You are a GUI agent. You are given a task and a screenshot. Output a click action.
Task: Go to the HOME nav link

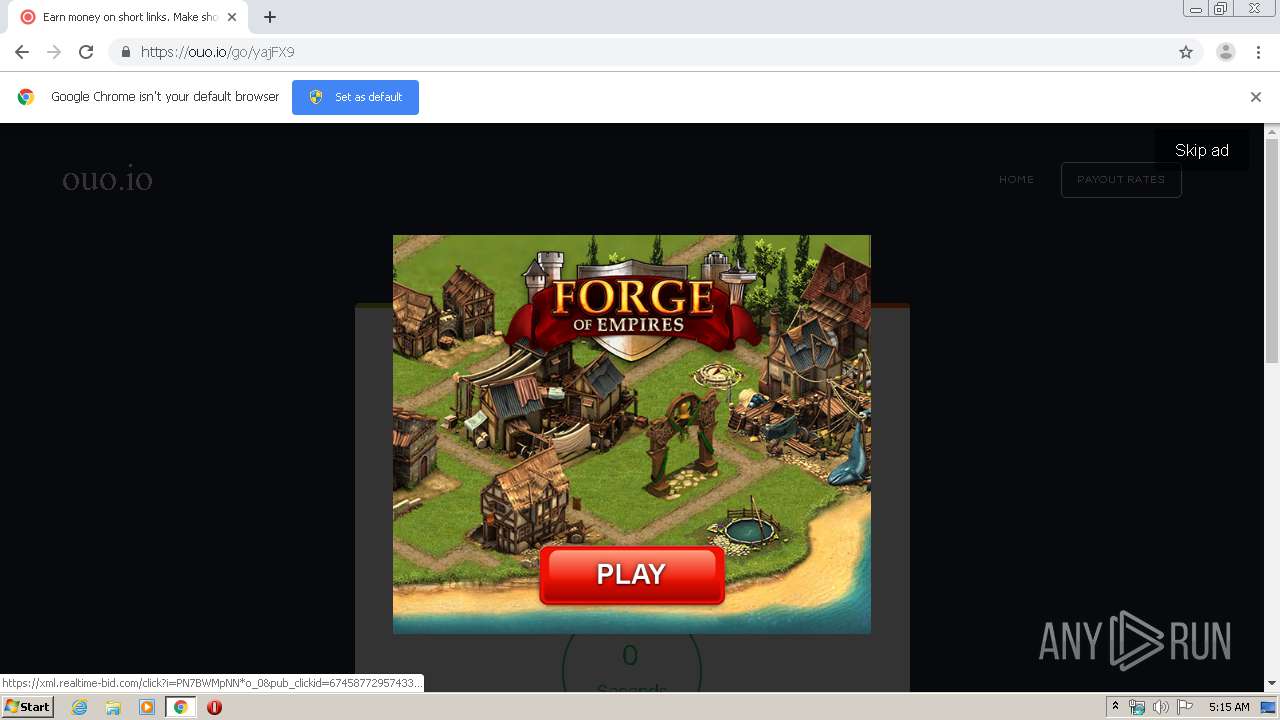coord(1016,180)
